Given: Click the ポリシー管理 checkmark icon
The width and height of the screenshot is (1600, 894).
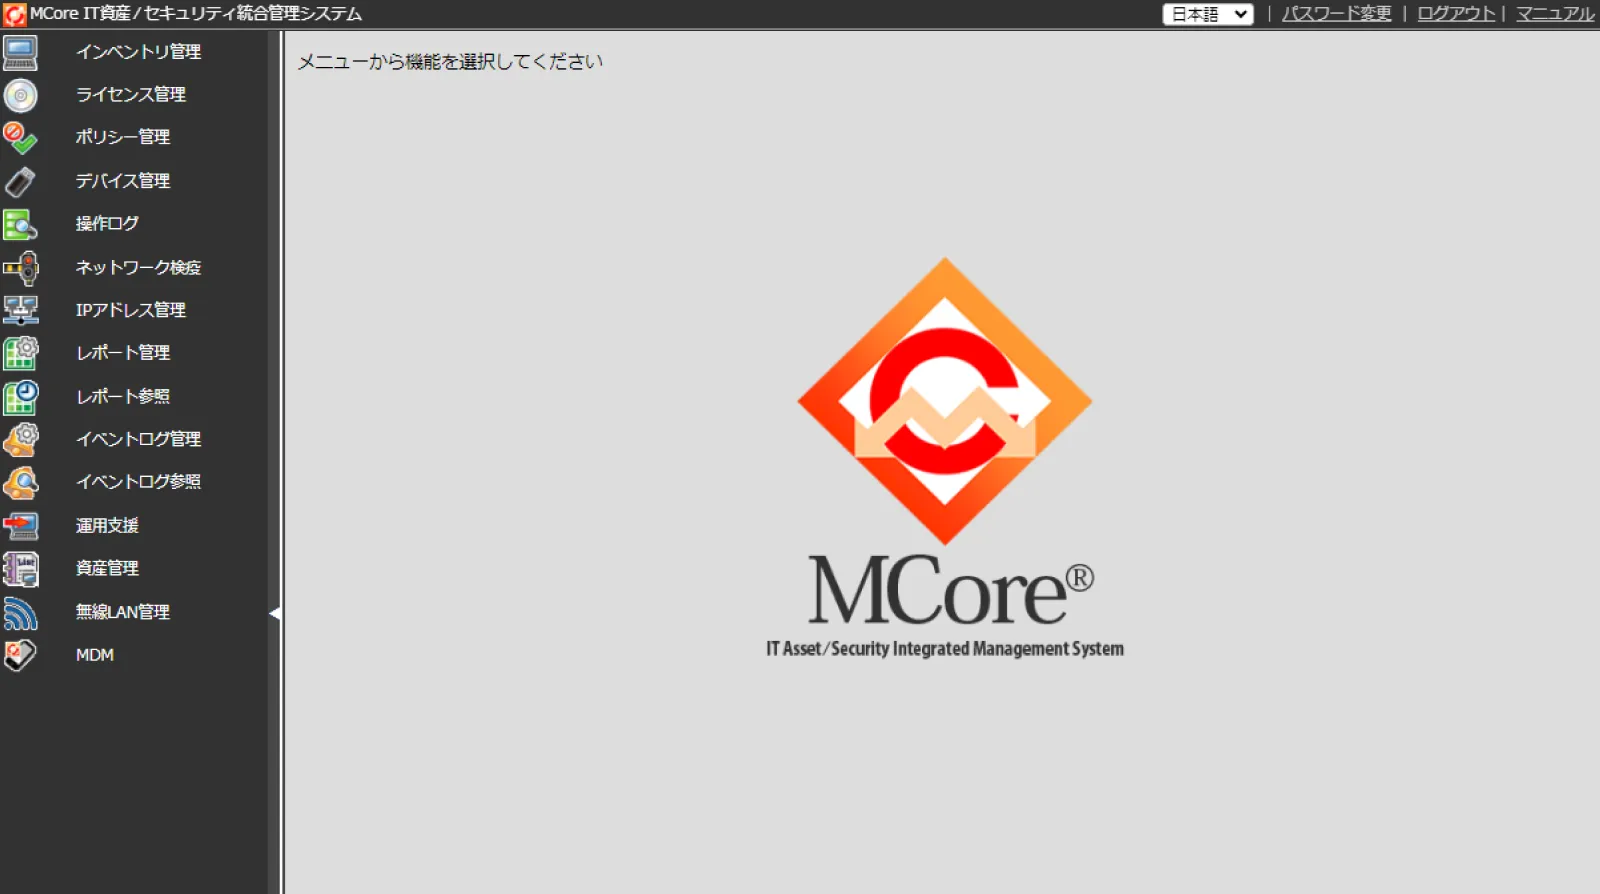Looking at the screenshot, I should [20, 138].
